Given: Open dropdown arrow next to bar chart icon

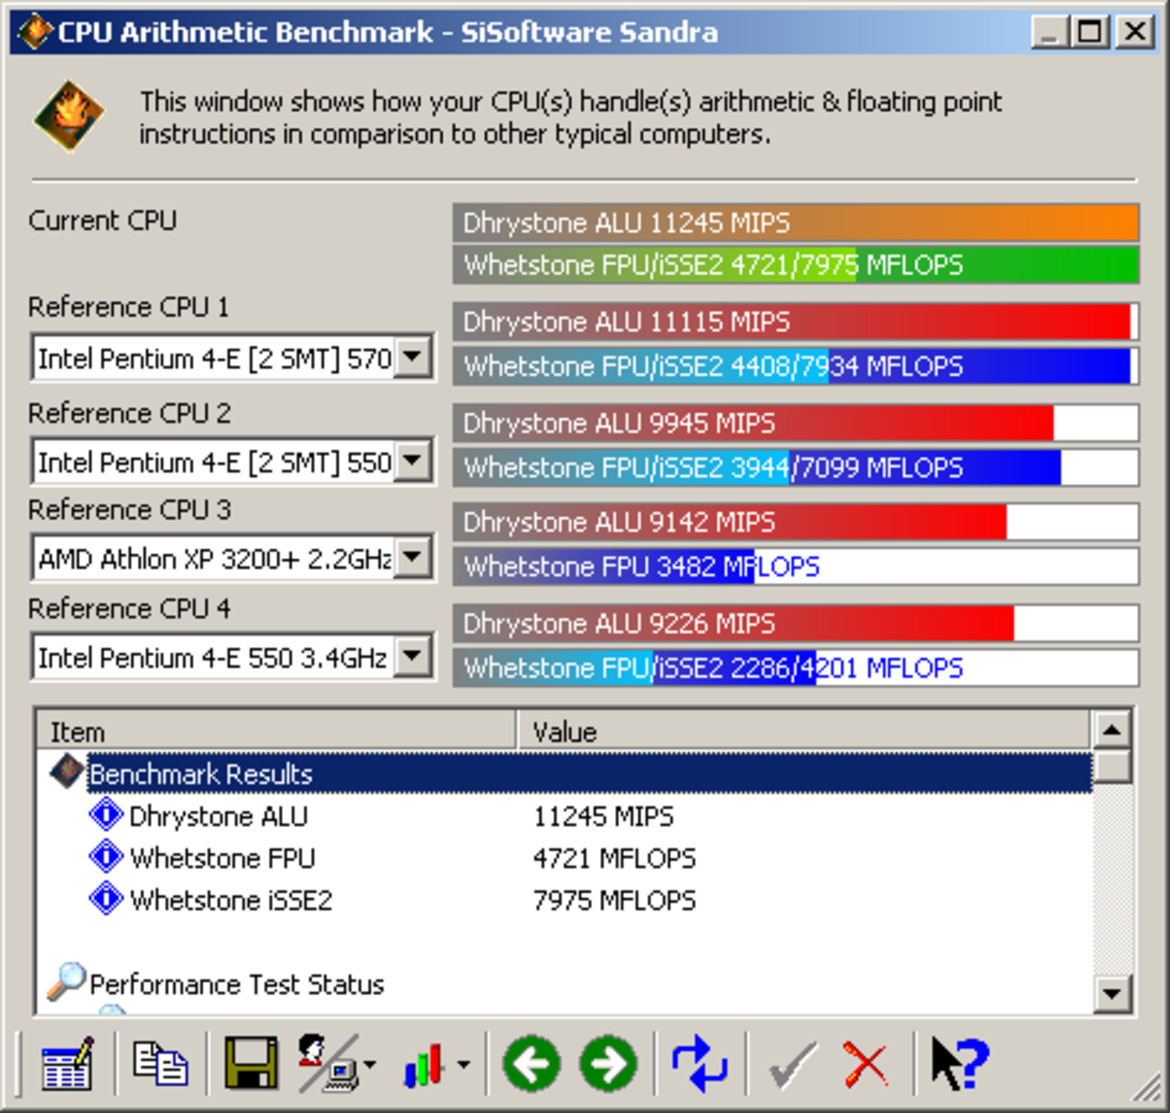Looking at the screenshot, I should coord(464,1064).
